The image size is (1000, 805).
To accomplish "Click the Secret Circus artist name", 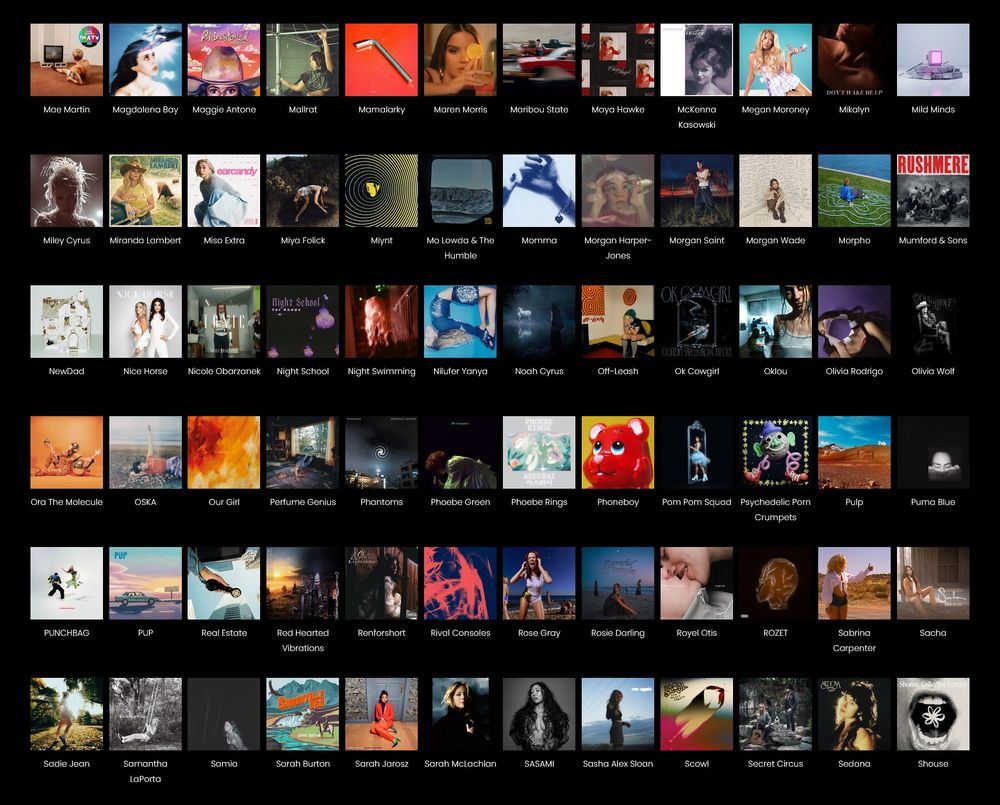I will [776, 764].
